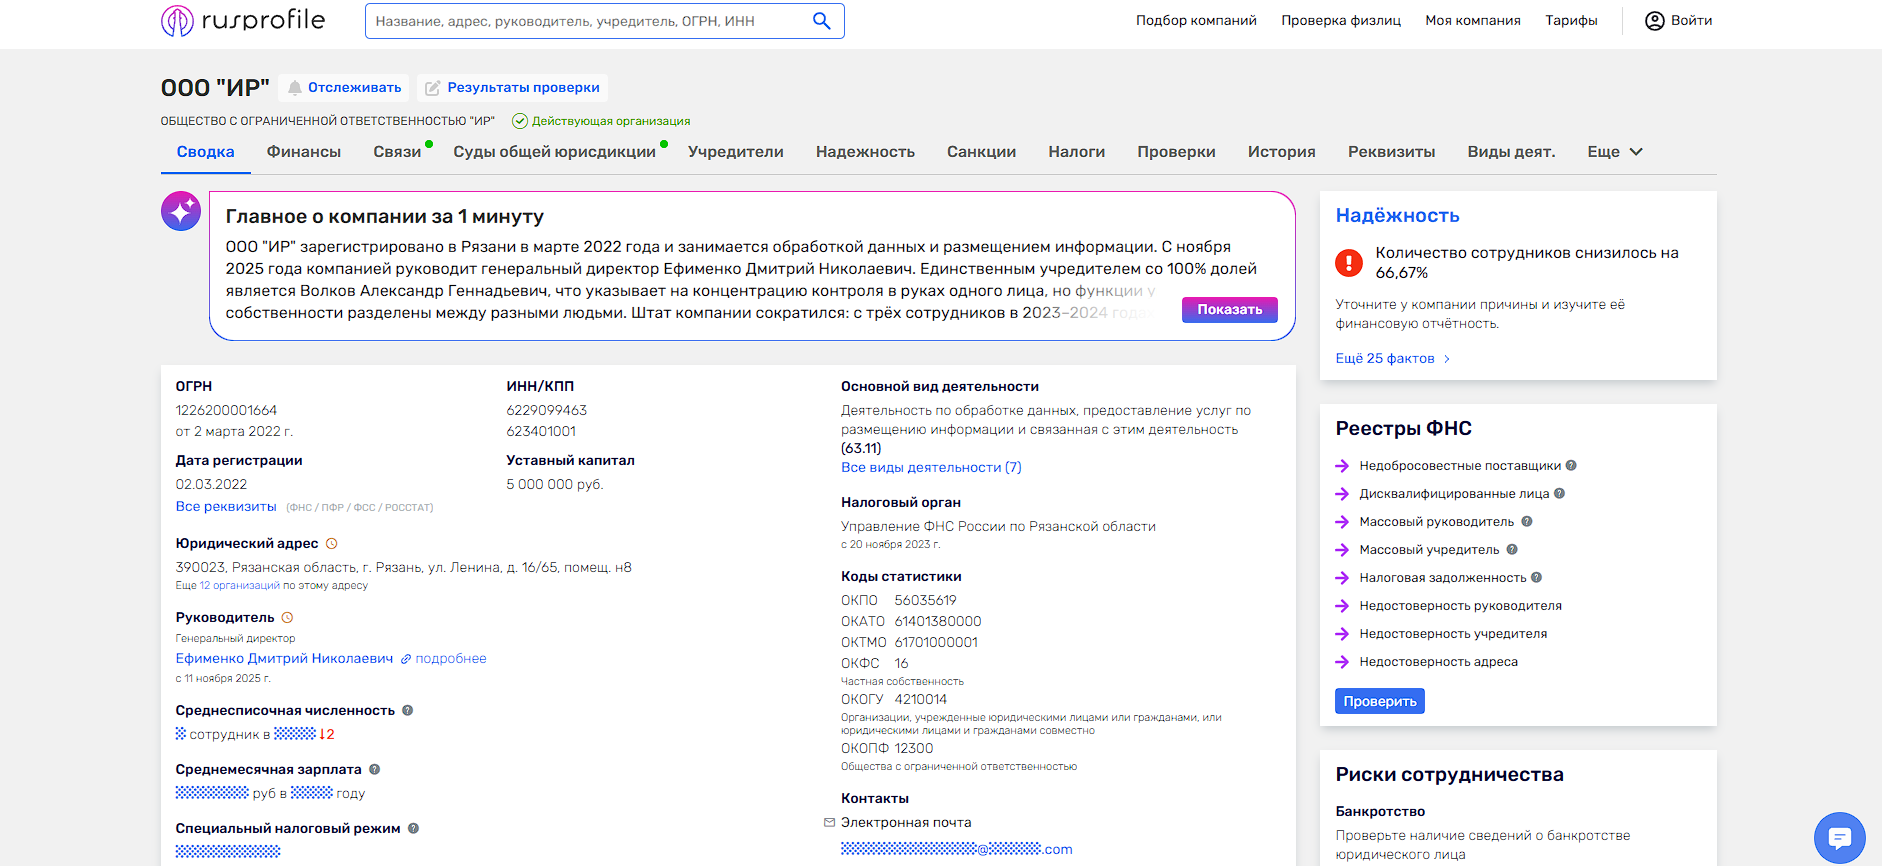Click the ОГРН value 1226200001664
The width and height of the screenshot is (1882, 866).
point(226,411)
